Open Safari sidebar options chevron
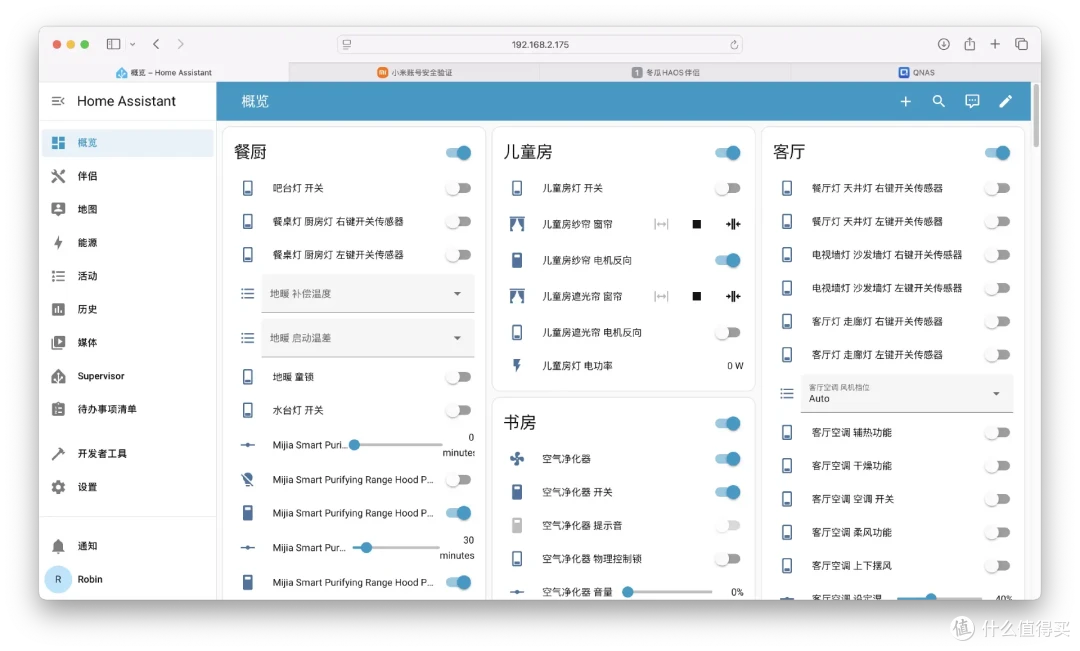 (x=132, y=44)
